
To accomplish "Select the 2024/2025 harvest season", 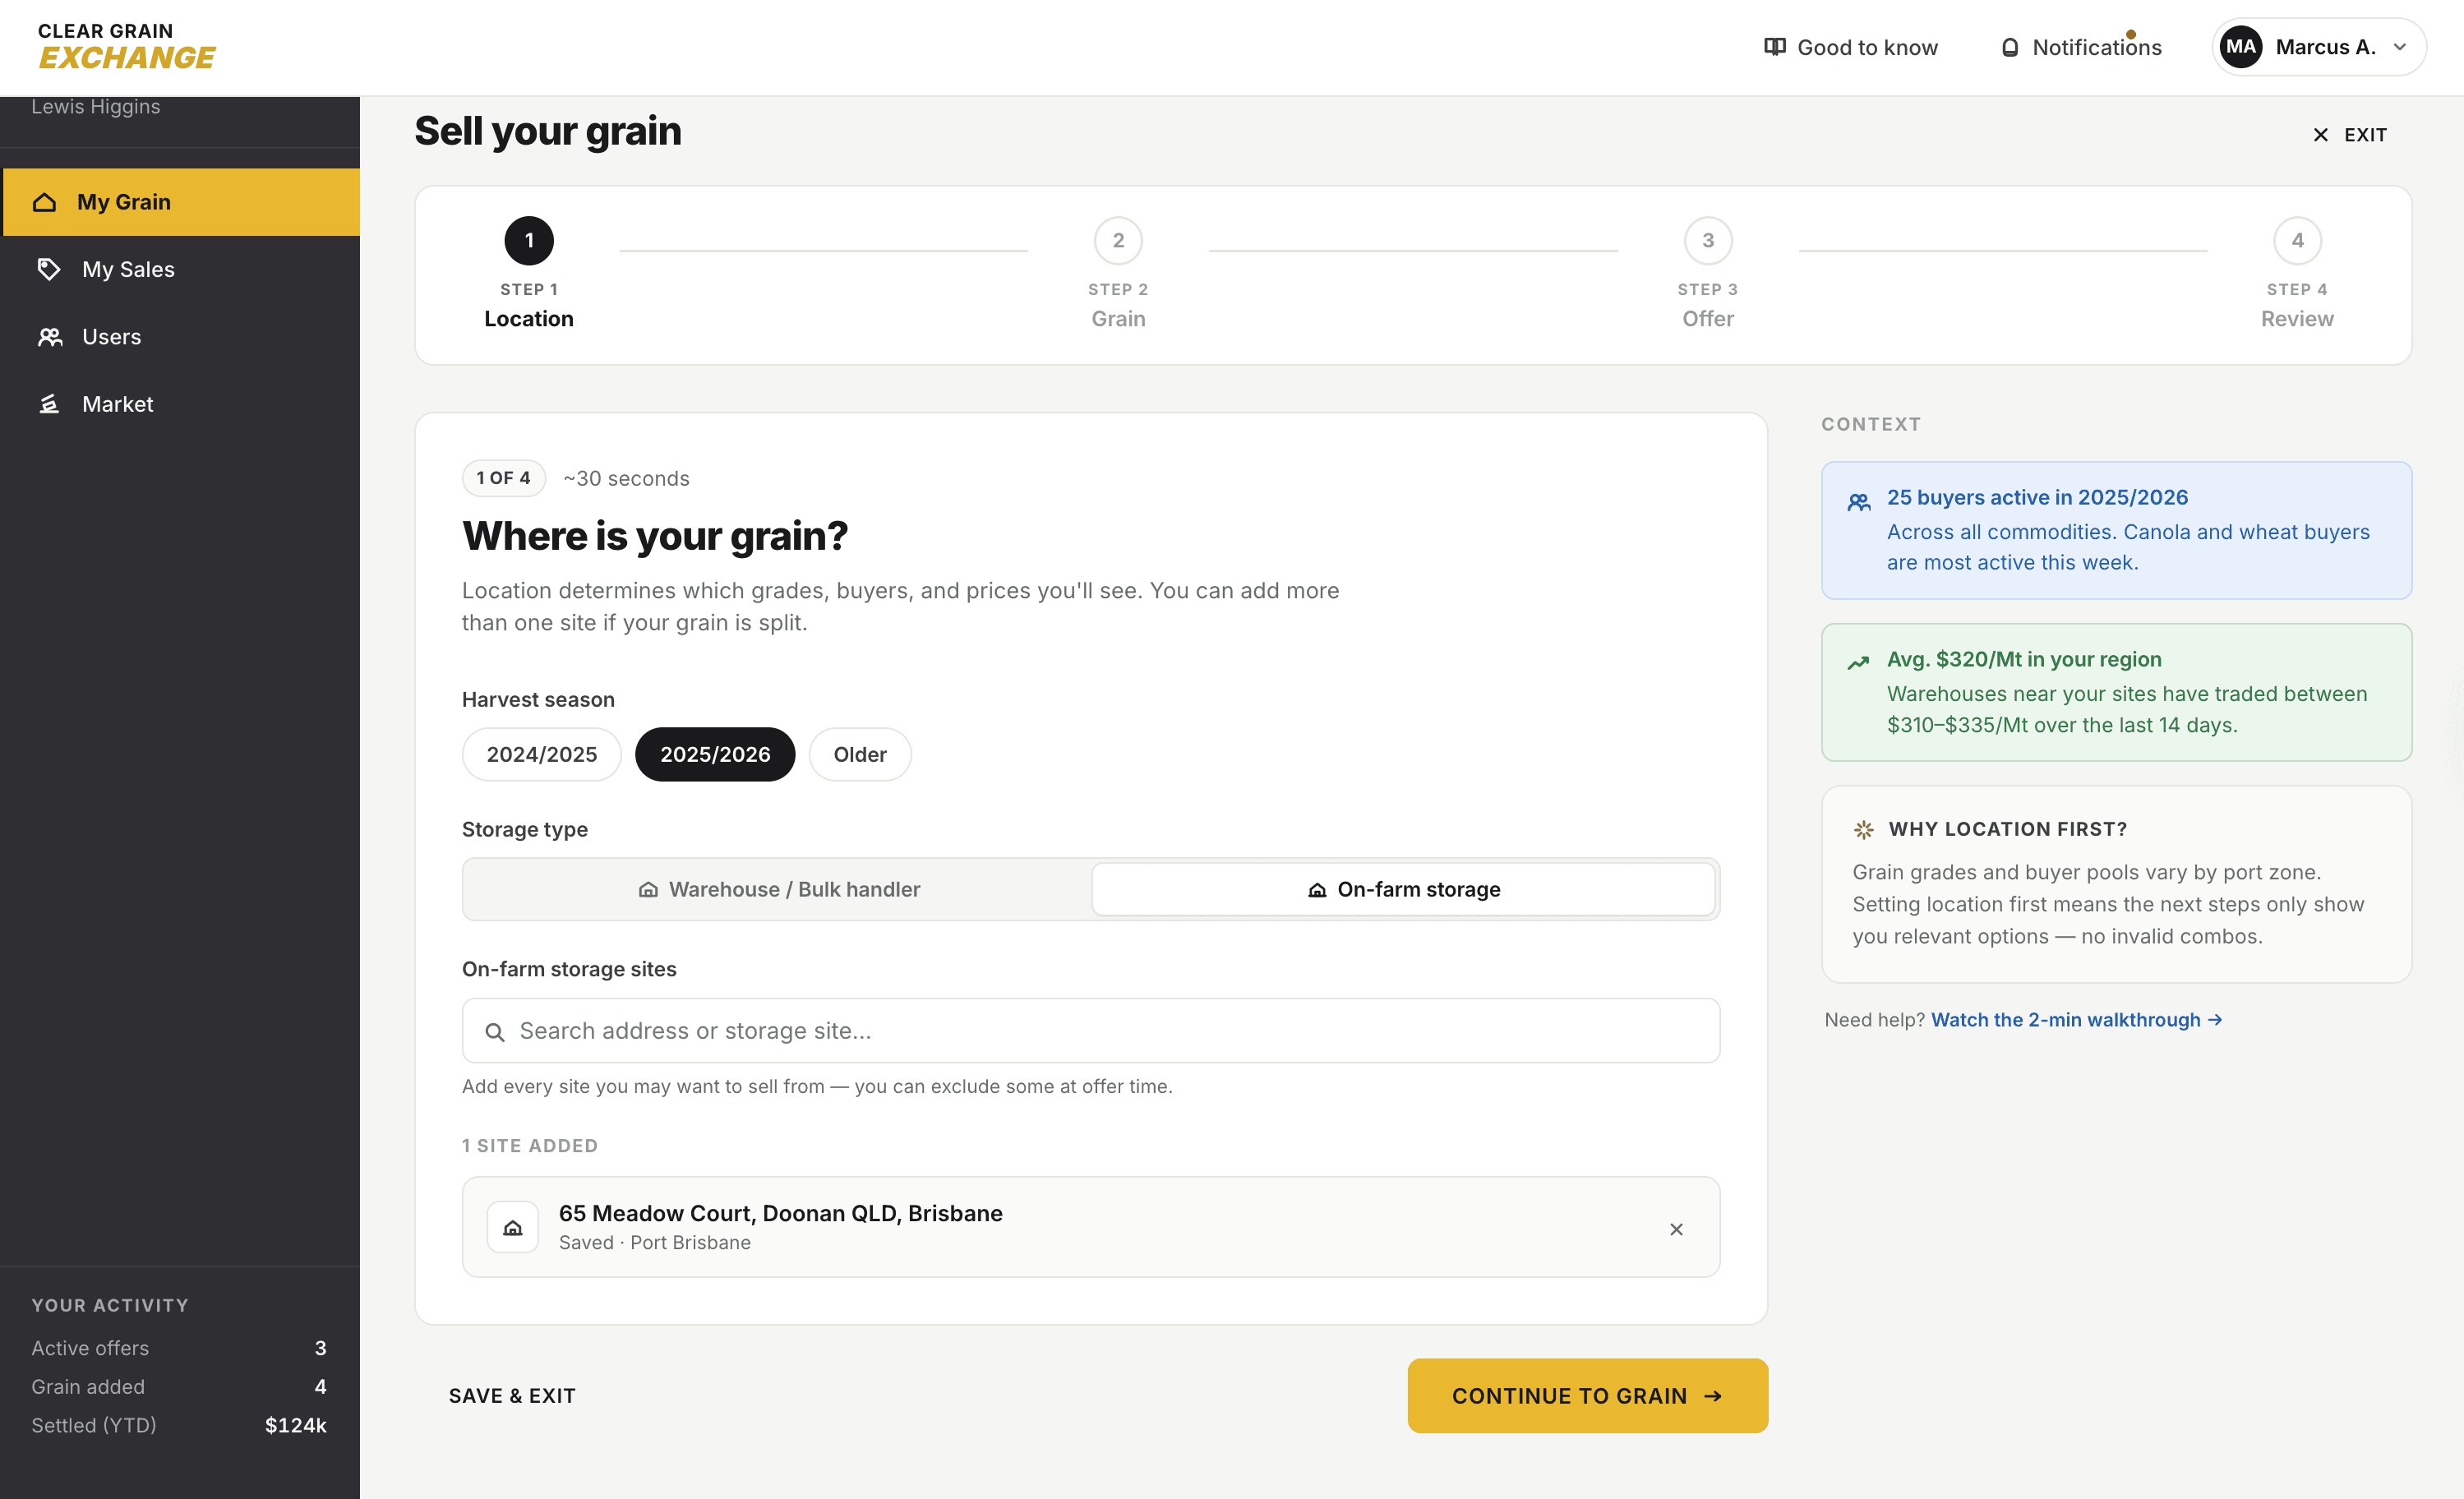I will (541, 754).
